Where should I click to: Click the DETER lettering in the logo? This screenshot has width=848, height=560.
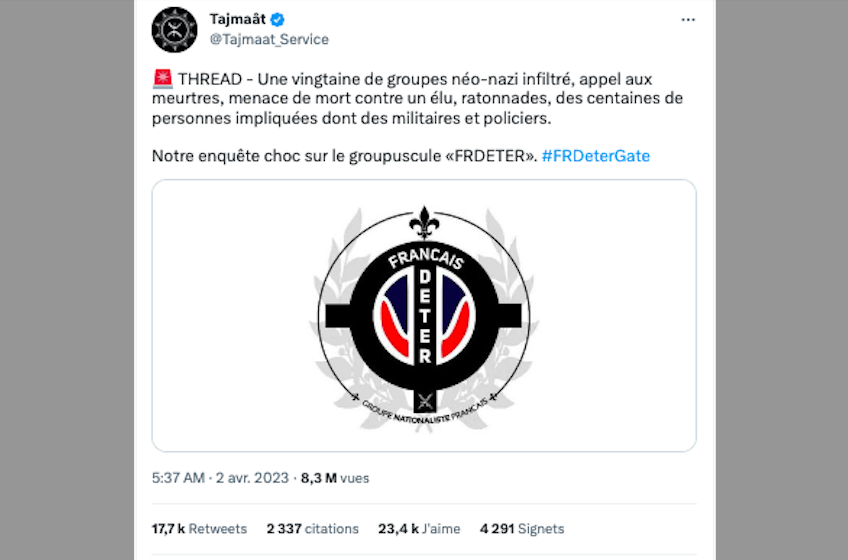(x=425, y=316)
